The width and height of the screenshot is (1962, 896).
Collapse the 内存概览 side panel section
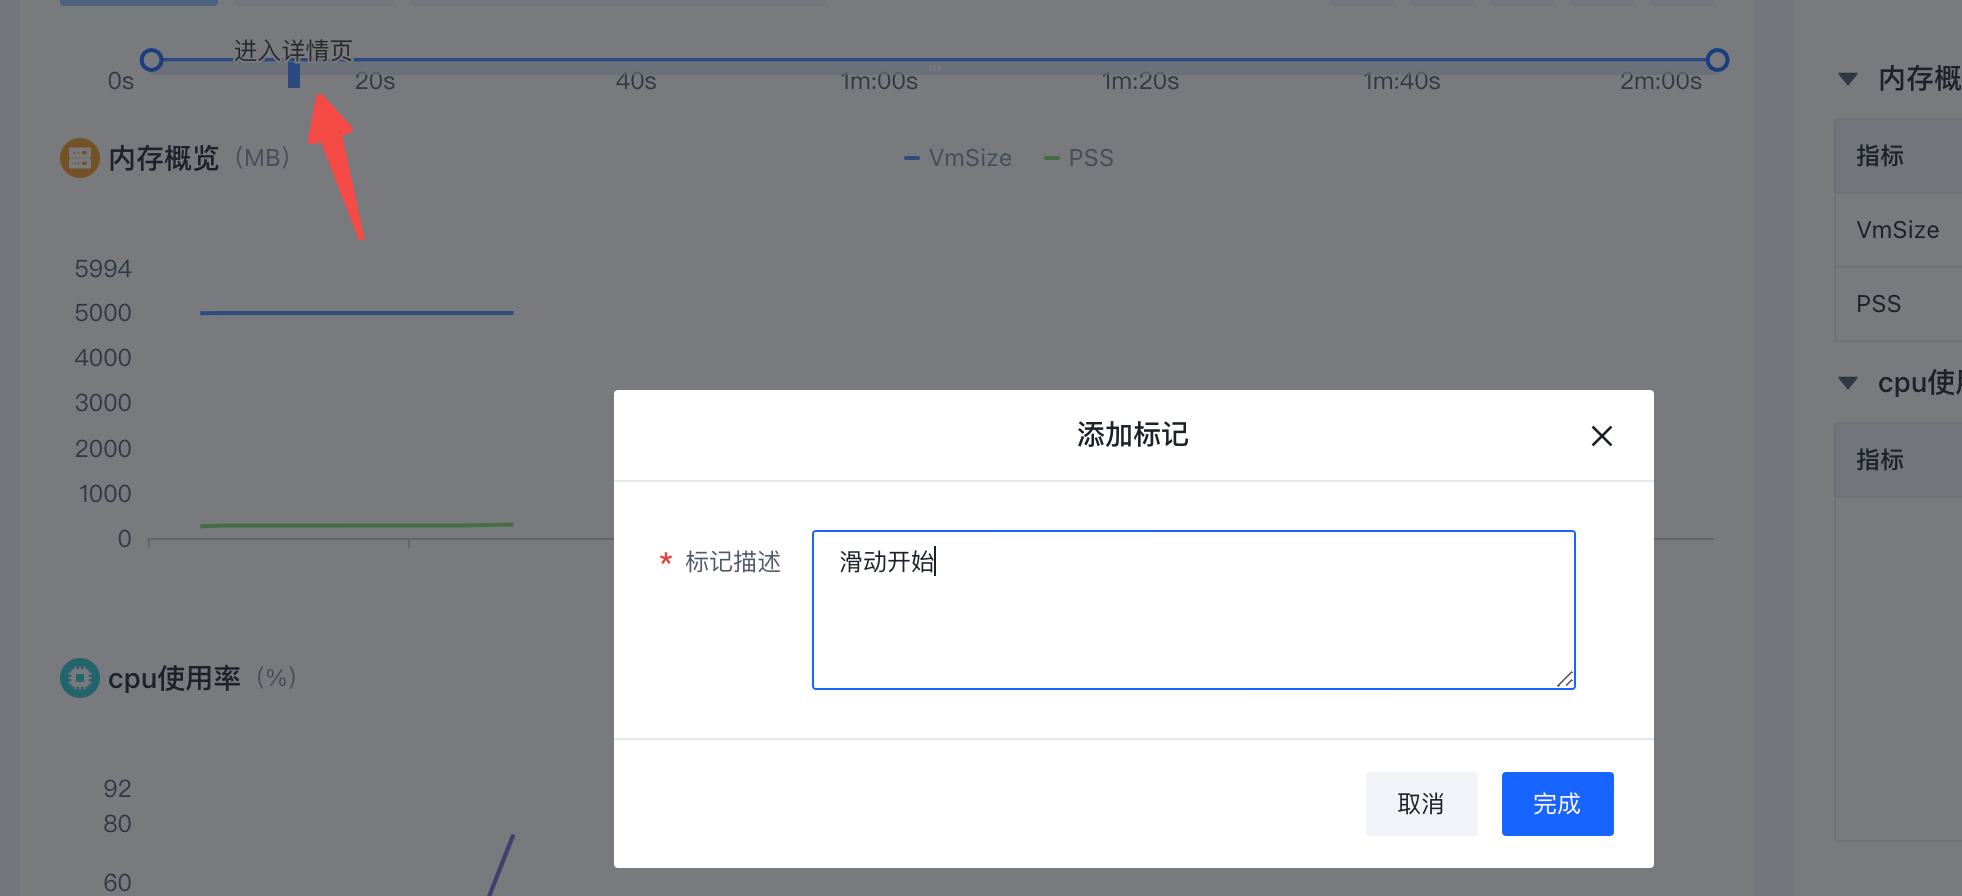tap(1848, 79)
